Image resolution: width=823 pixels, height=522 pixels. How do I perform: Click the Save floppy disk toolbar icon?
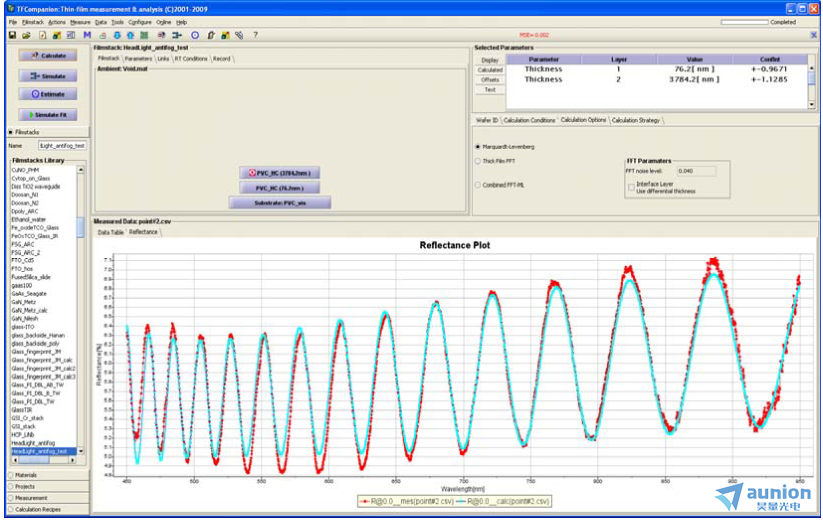pos(12,35)
